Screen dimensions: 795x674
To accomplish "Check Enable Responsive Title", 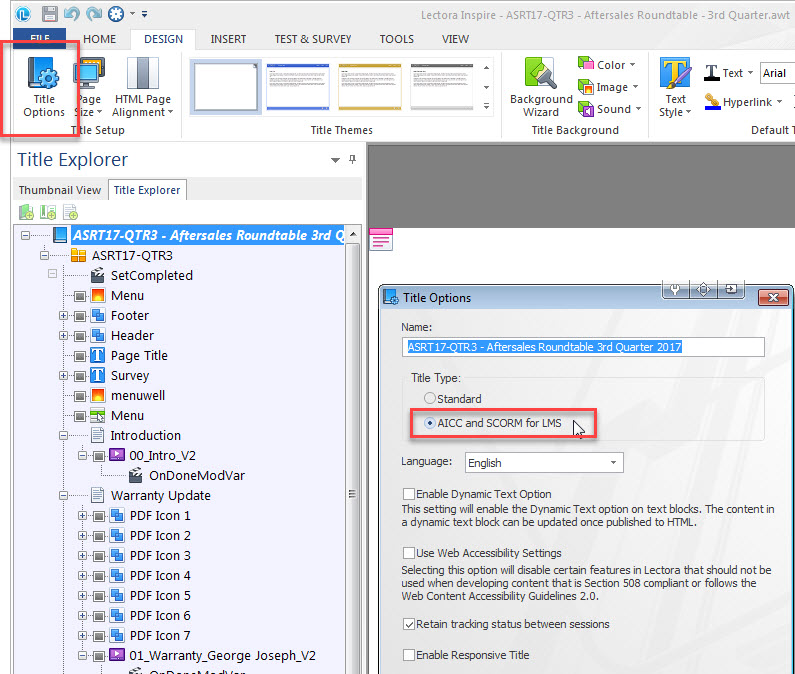I will click(409, 655).
